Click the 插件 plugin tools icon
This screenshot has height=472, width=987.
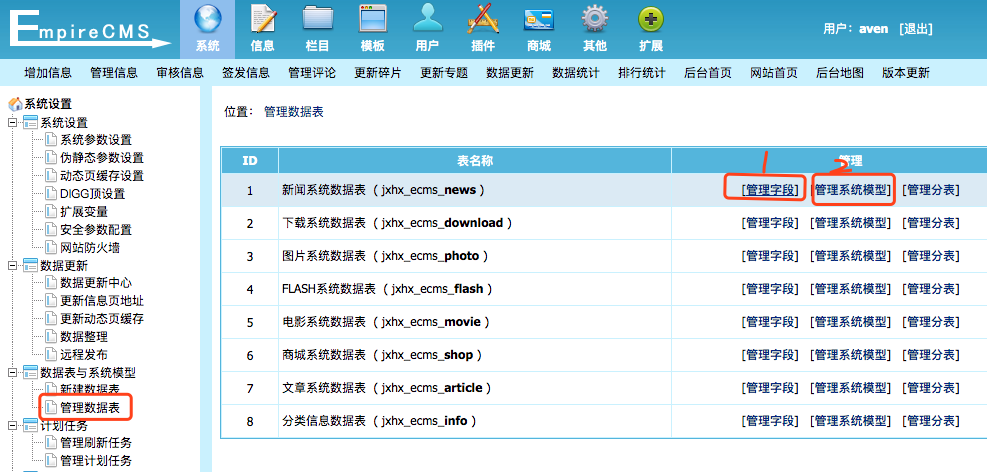click(482, 20)
